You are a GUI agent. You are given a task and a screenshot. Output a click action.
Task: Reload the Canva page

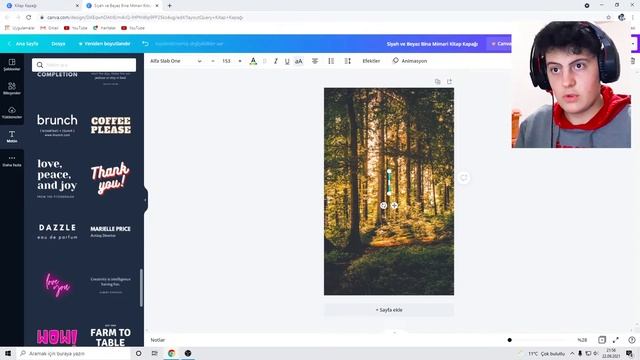29,18
